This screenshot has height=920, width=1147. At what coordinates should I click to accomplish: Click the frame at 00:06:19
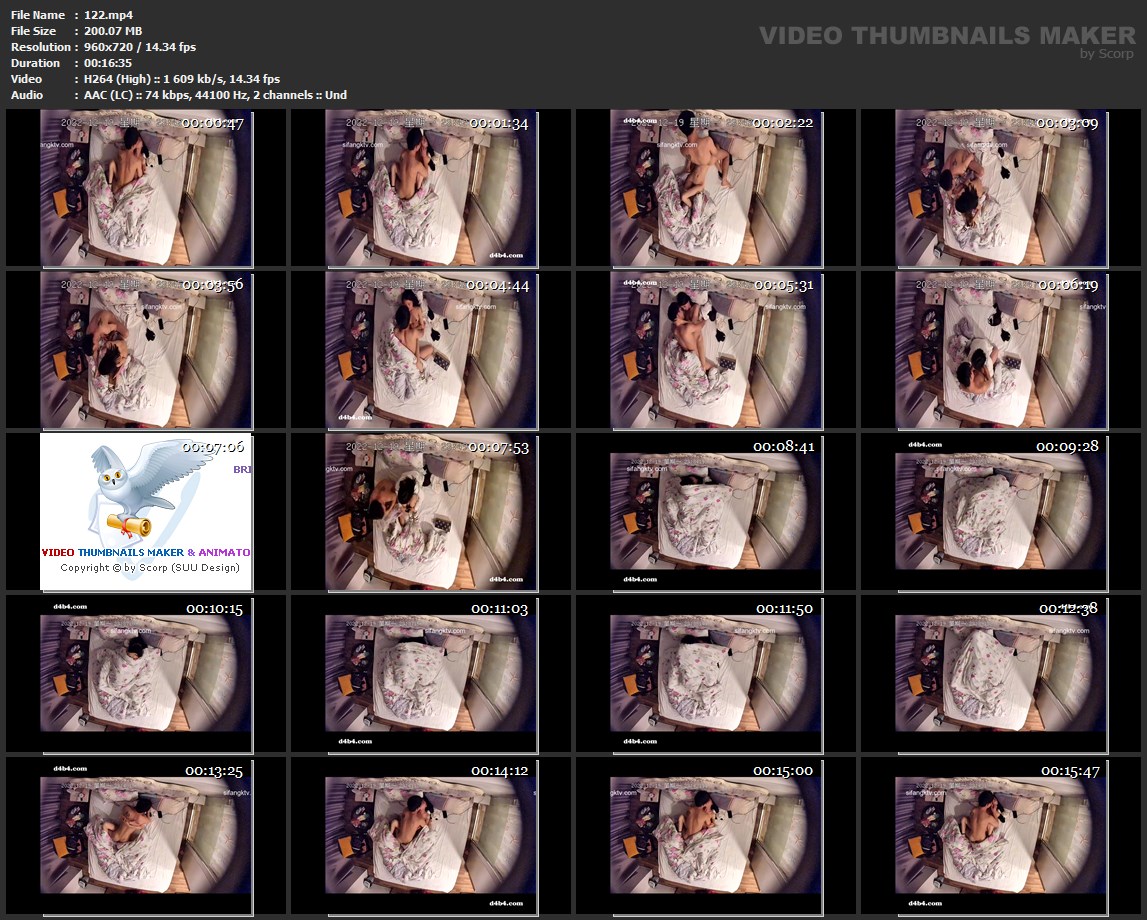click(1001, 350)
